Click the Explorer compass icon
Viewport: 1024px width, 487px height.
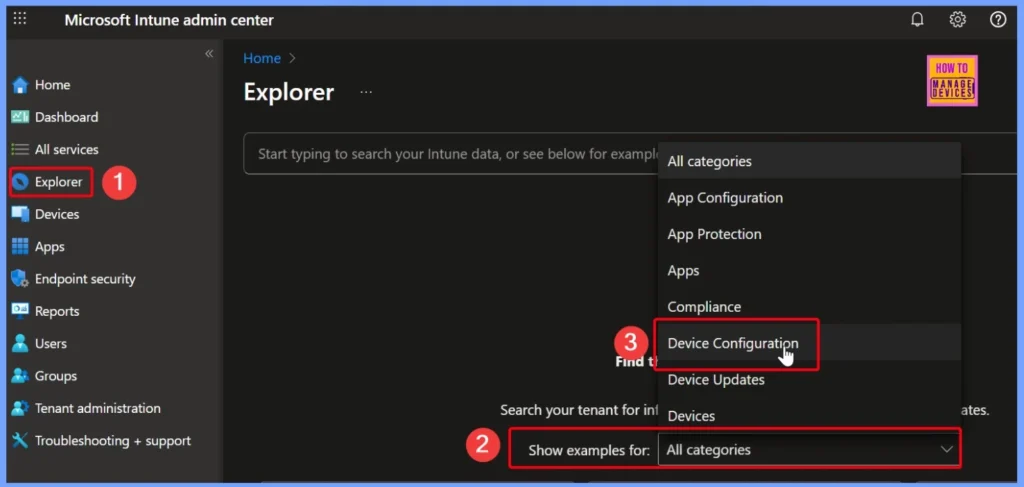pos(20,182)
